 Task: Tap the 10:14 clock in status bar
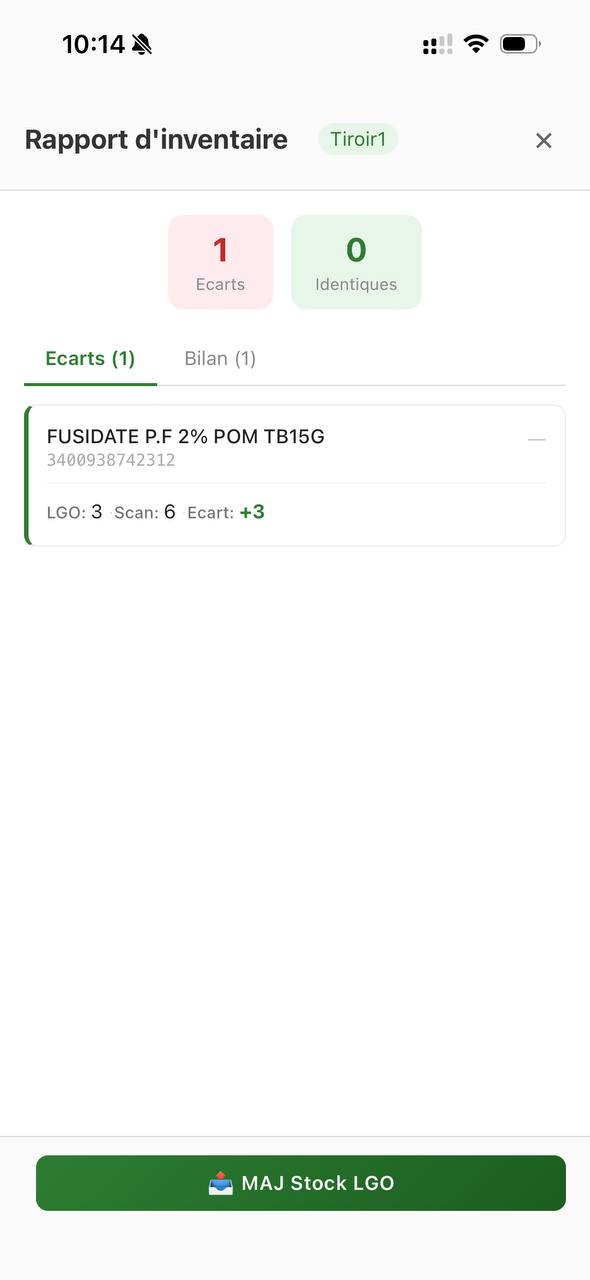[96, 43]
